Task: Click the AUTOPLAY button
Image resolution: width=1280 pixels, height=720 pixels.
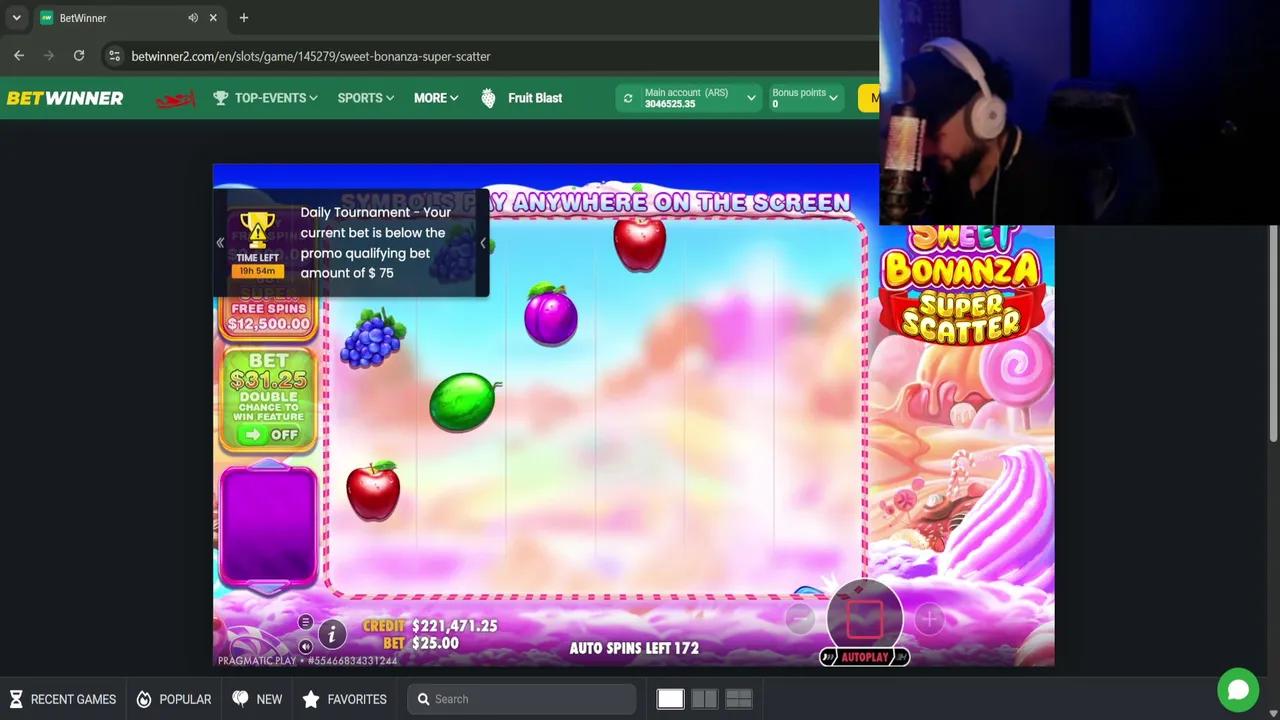Action: [x=864, y=657]
